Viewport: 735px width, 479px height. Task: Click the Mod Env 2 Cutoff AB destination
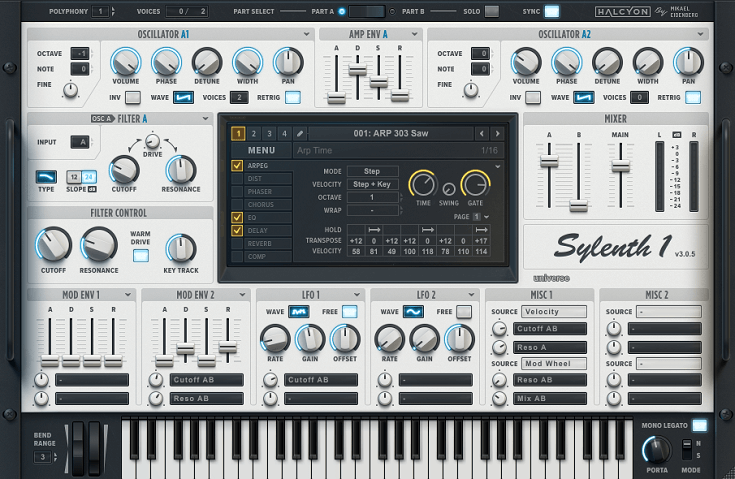207,380
